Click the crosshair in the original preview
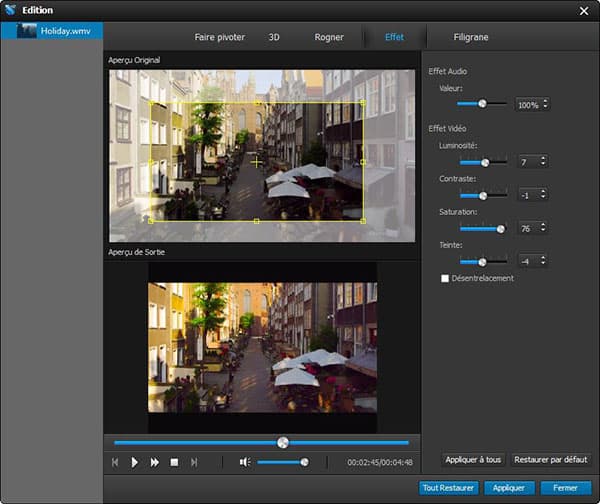This screenshot has height=504, width=600. click(x=256, y=161)
